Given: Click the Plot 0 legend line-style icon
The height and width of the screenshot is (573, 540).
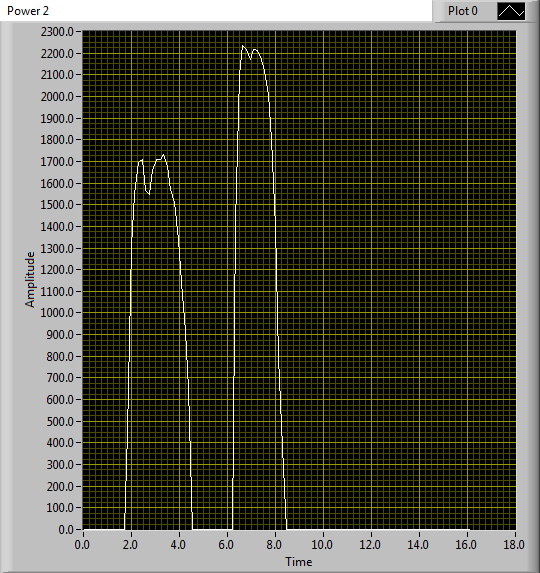Looking at the screenshot, I should tap(511, 11).
